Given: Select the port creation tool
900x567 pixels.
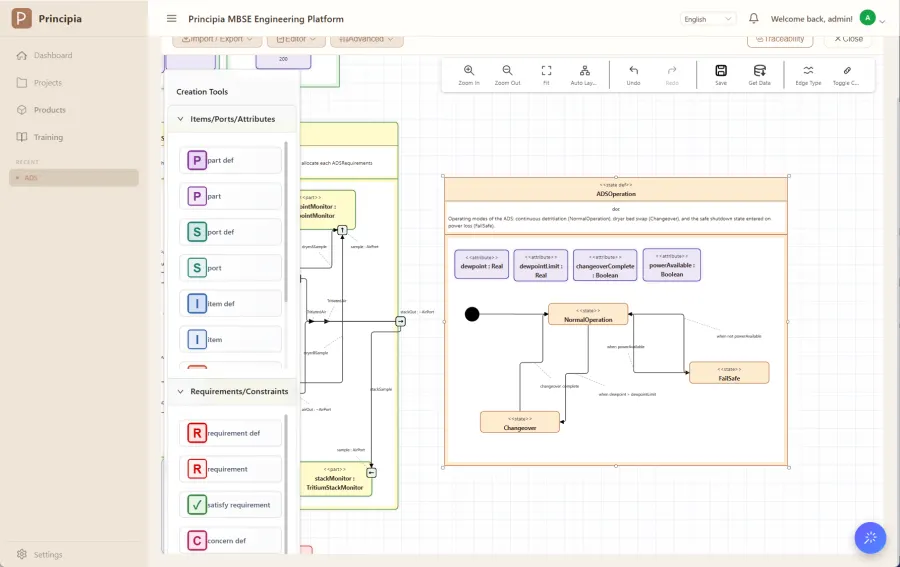Looking at the screenshot, I should tap(230, 268).
